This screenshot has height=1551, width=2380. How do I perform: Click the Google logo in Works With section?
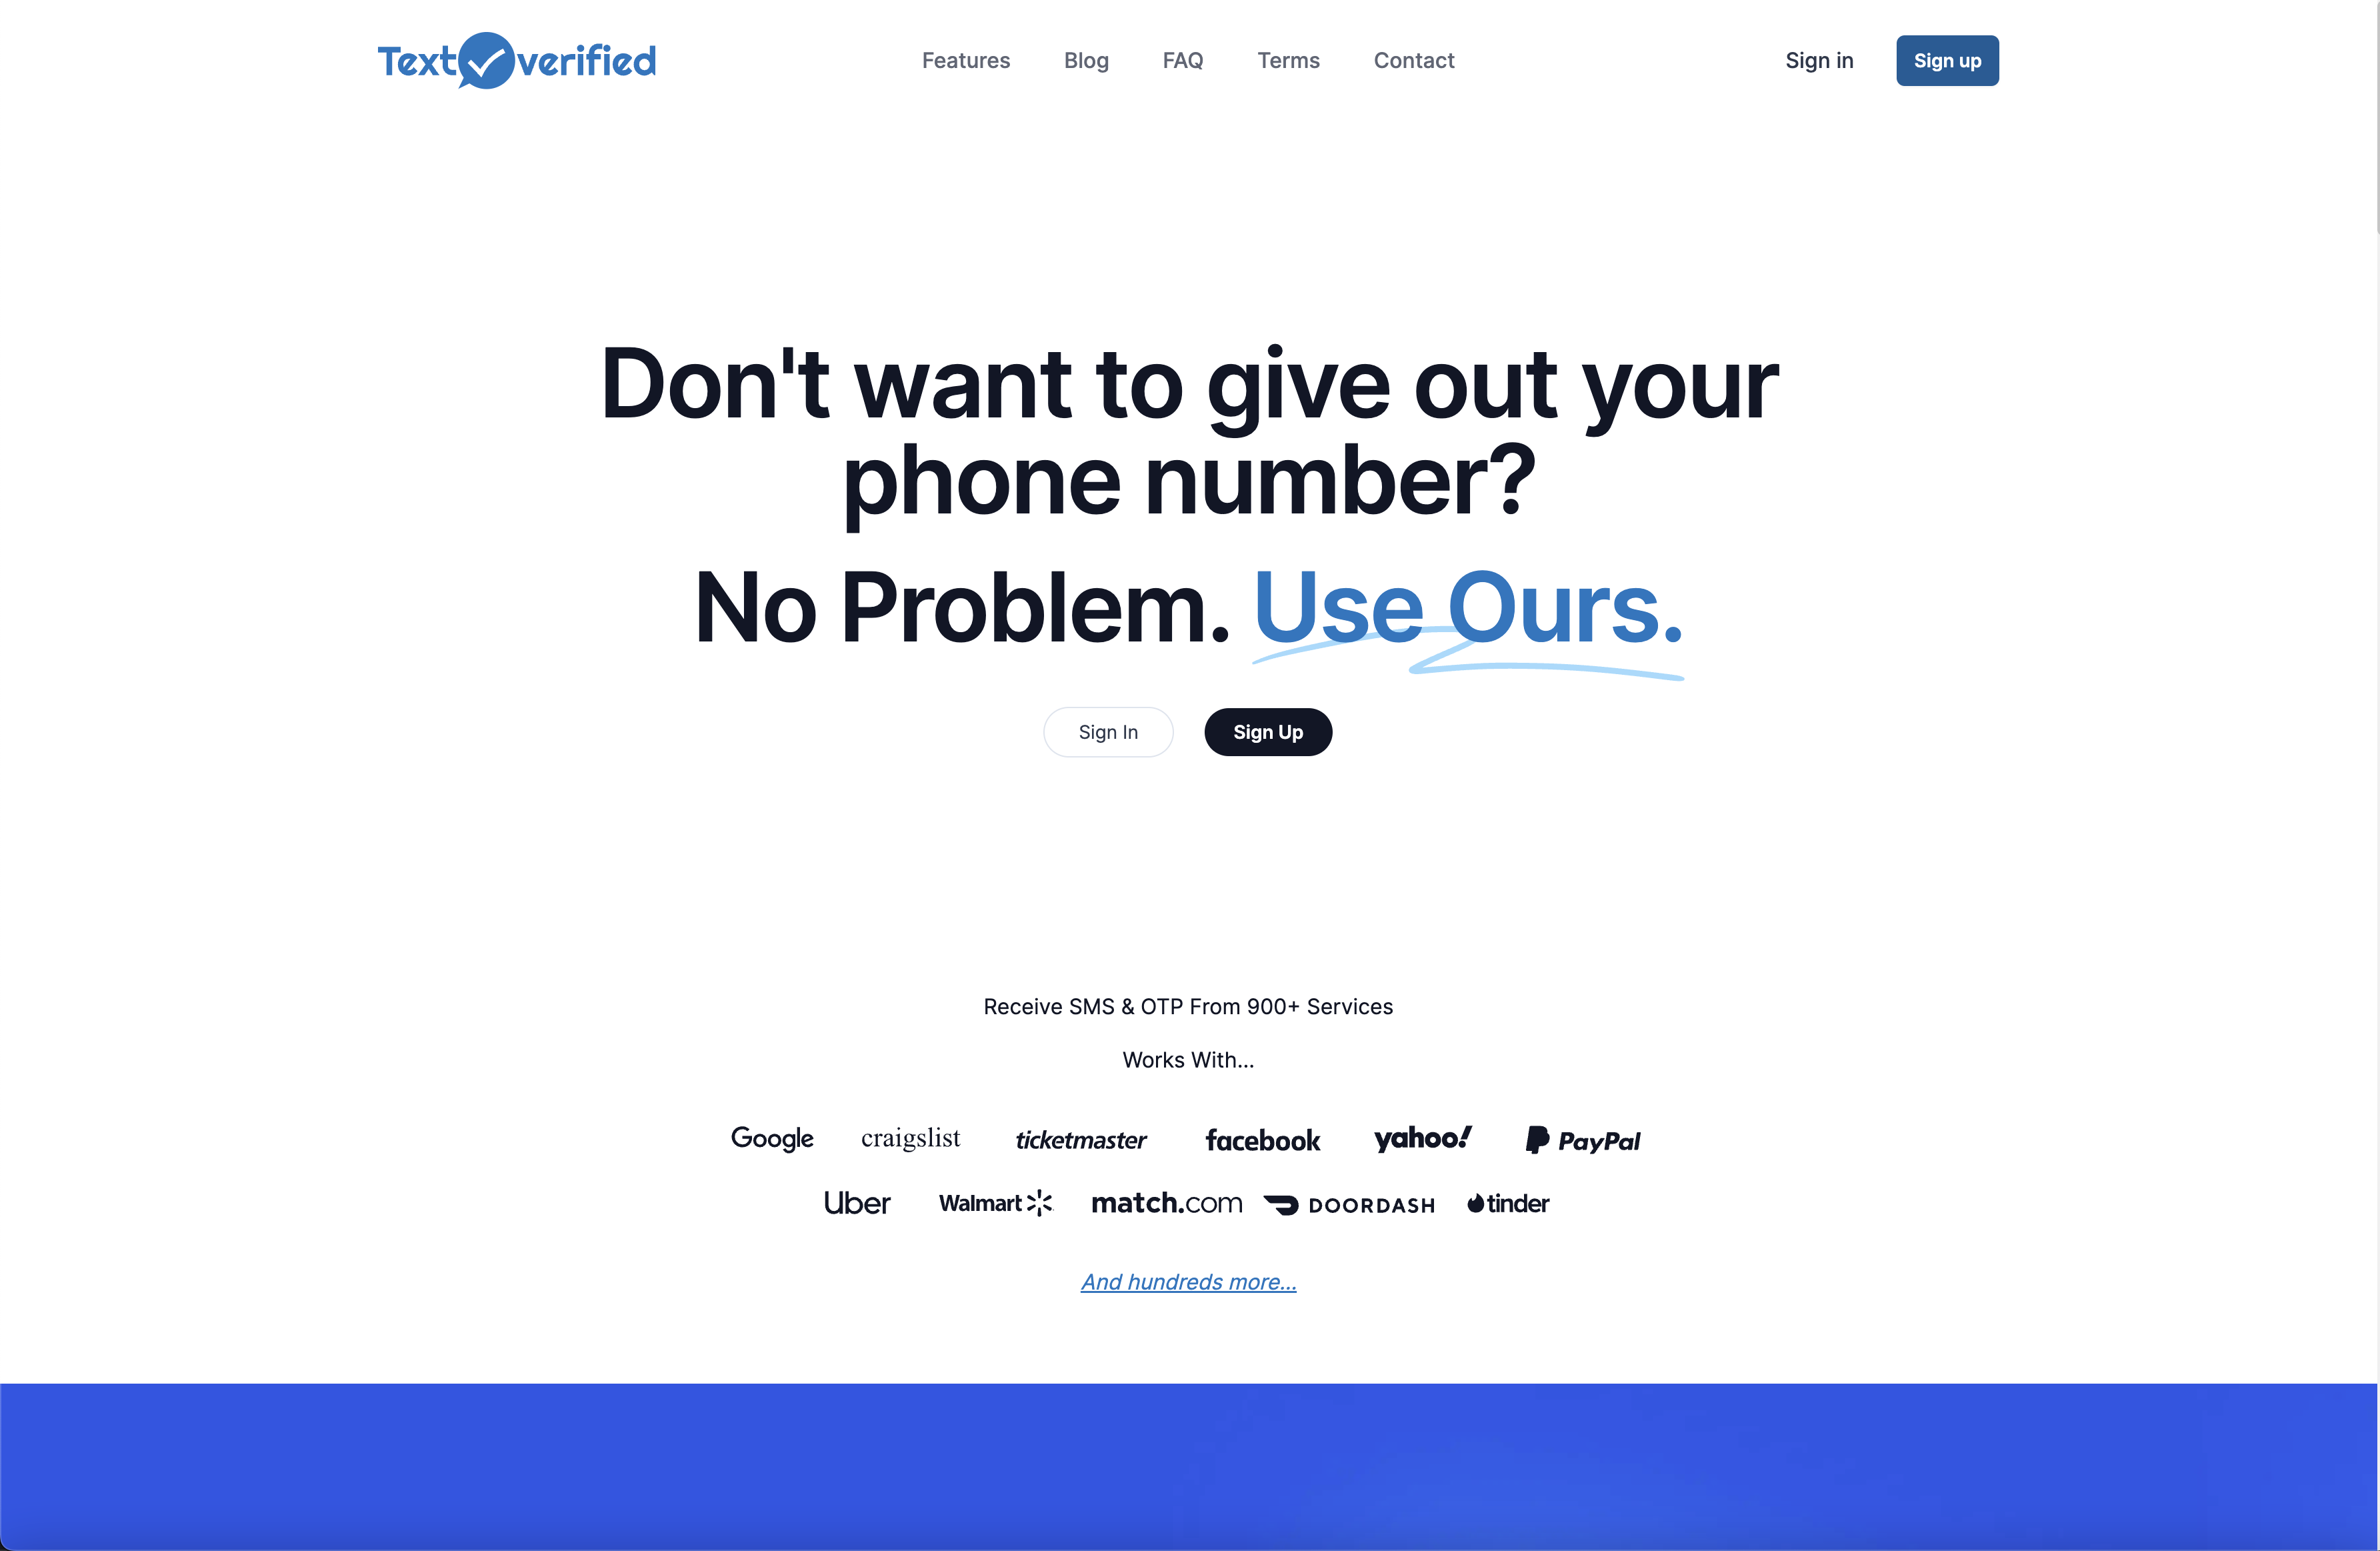coord(772,1140)
